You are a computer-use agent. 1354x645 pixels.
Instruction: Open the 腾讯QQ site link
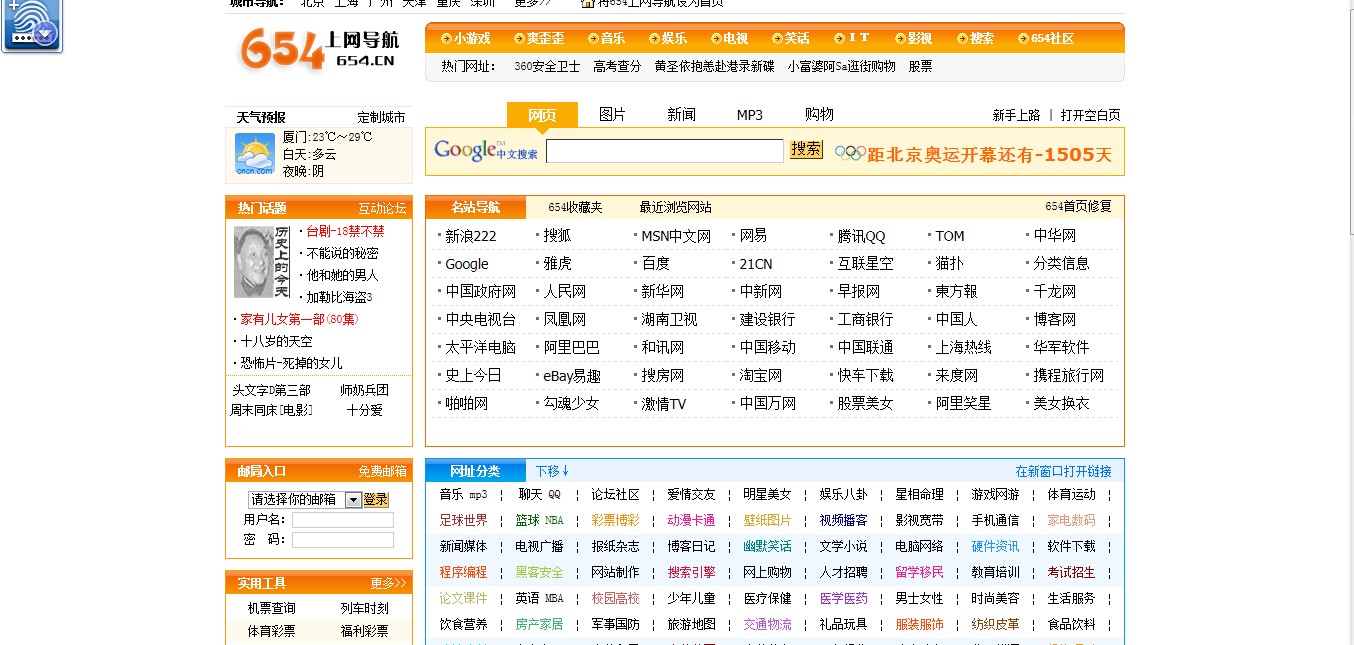(x=862, y=236)
